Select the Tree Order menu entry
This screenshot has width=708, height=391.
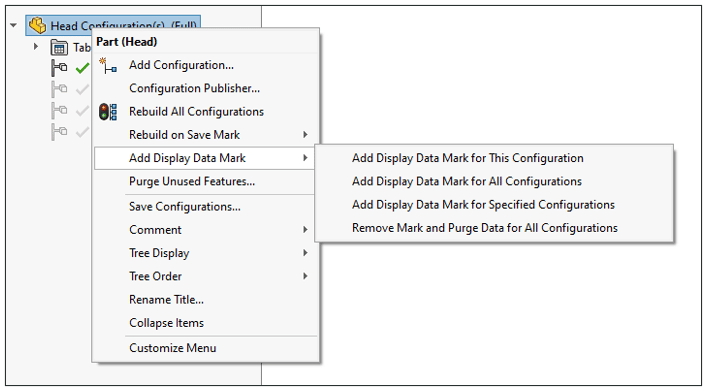pyautogui.click(x=155, y=276)
